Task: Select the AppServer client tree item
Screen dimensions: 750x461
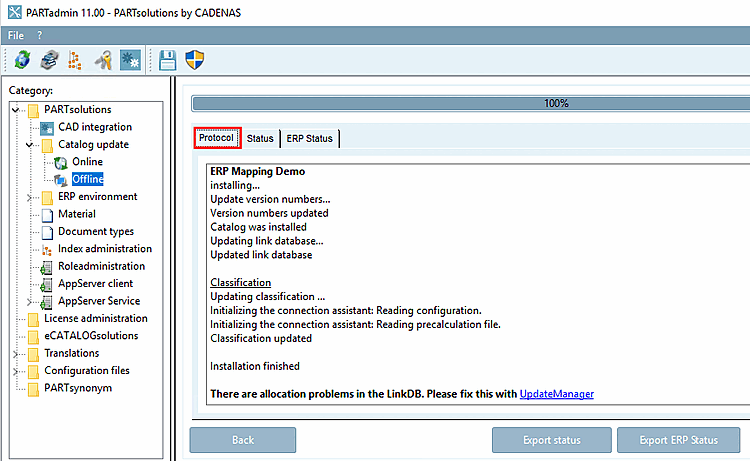Action: point(96,284)
